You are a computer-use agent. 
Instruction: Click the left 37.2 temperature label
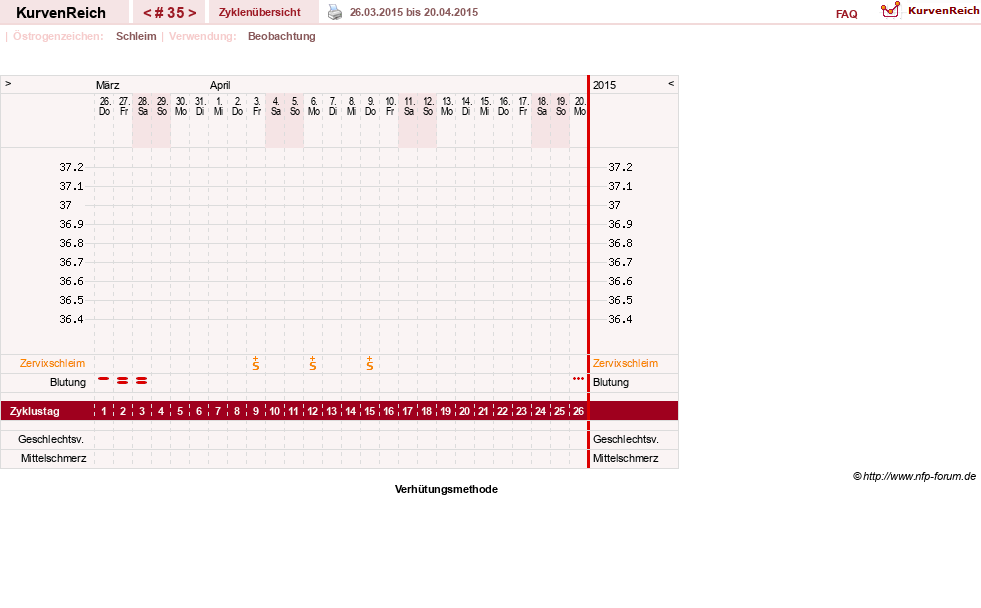point(71,167)
